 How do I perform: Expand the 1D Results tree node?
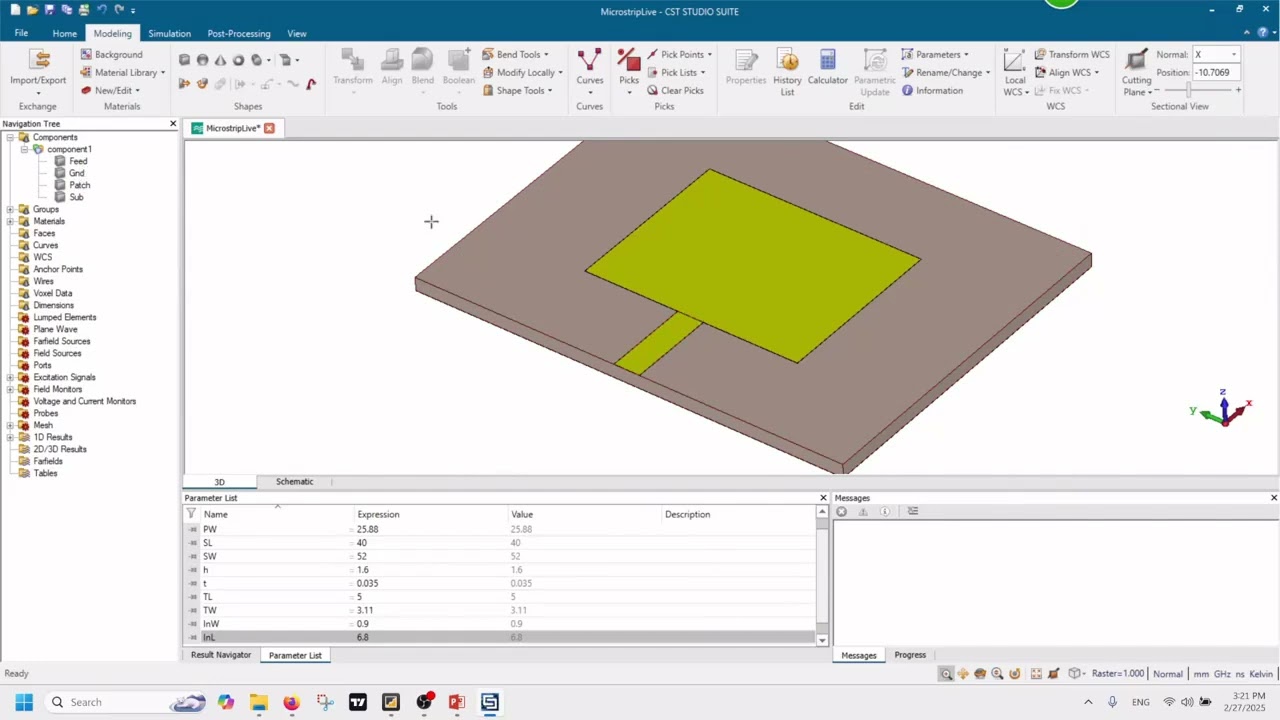coord(11,437)
